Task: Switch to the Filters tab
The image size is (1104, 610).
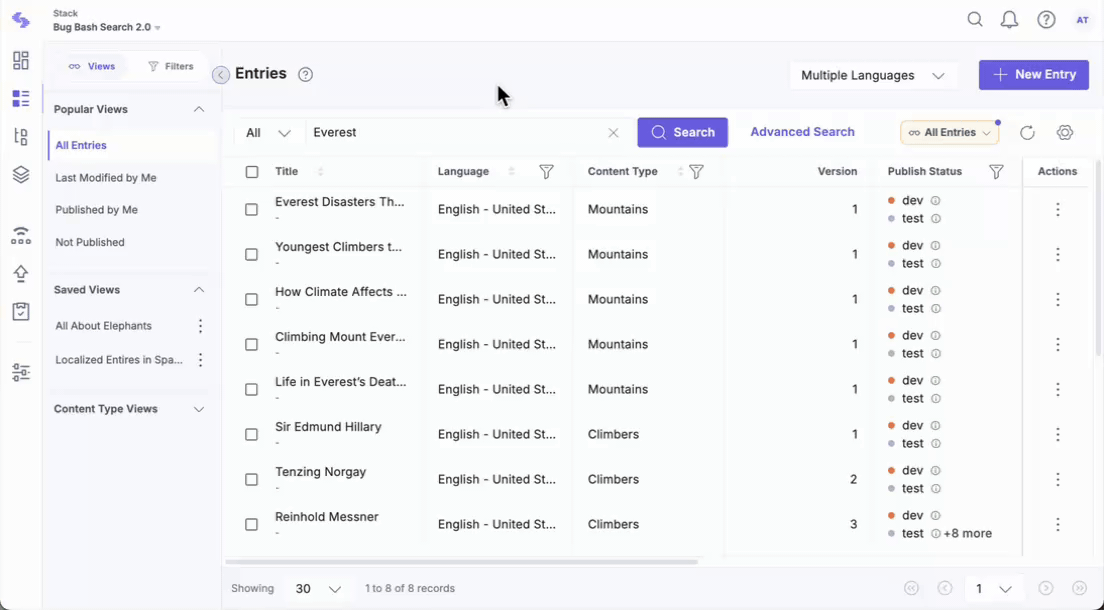Action: click(x=170, y=66)
